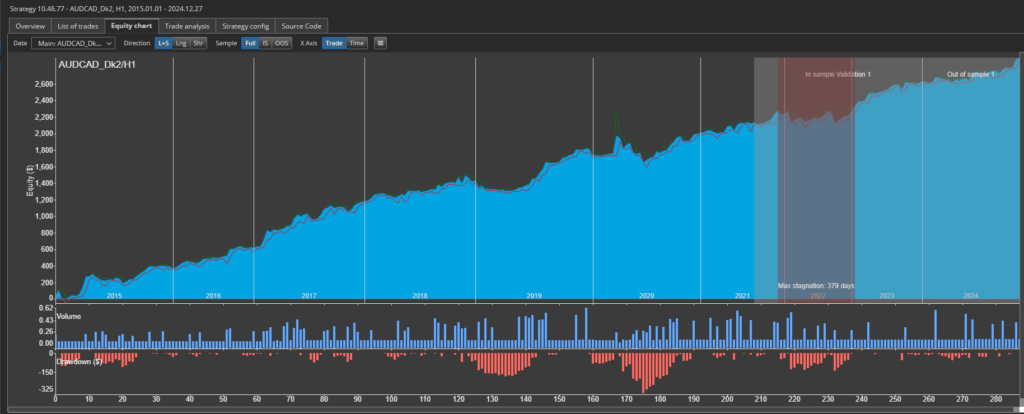Click the Volume panel label
This screenshot has width=1024, height=414.
pyautogui.click(x=68, y=315)
